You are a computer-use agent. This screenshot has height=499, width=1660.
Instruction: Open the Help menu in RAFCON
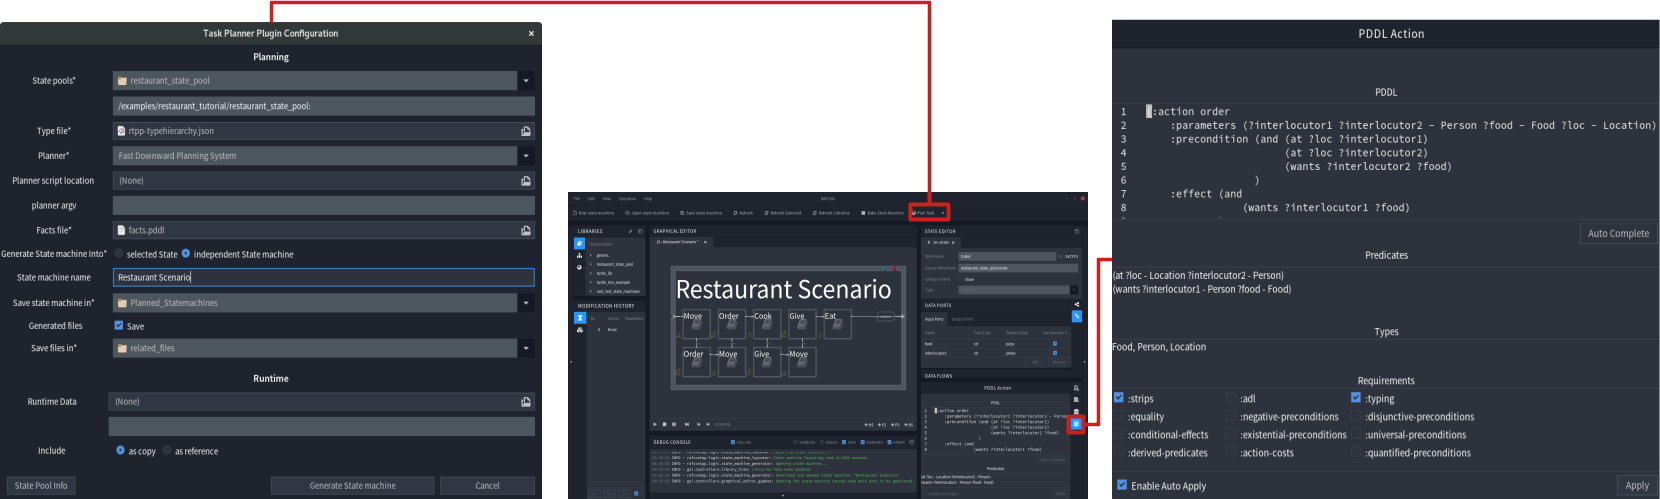tap(648, 199)
